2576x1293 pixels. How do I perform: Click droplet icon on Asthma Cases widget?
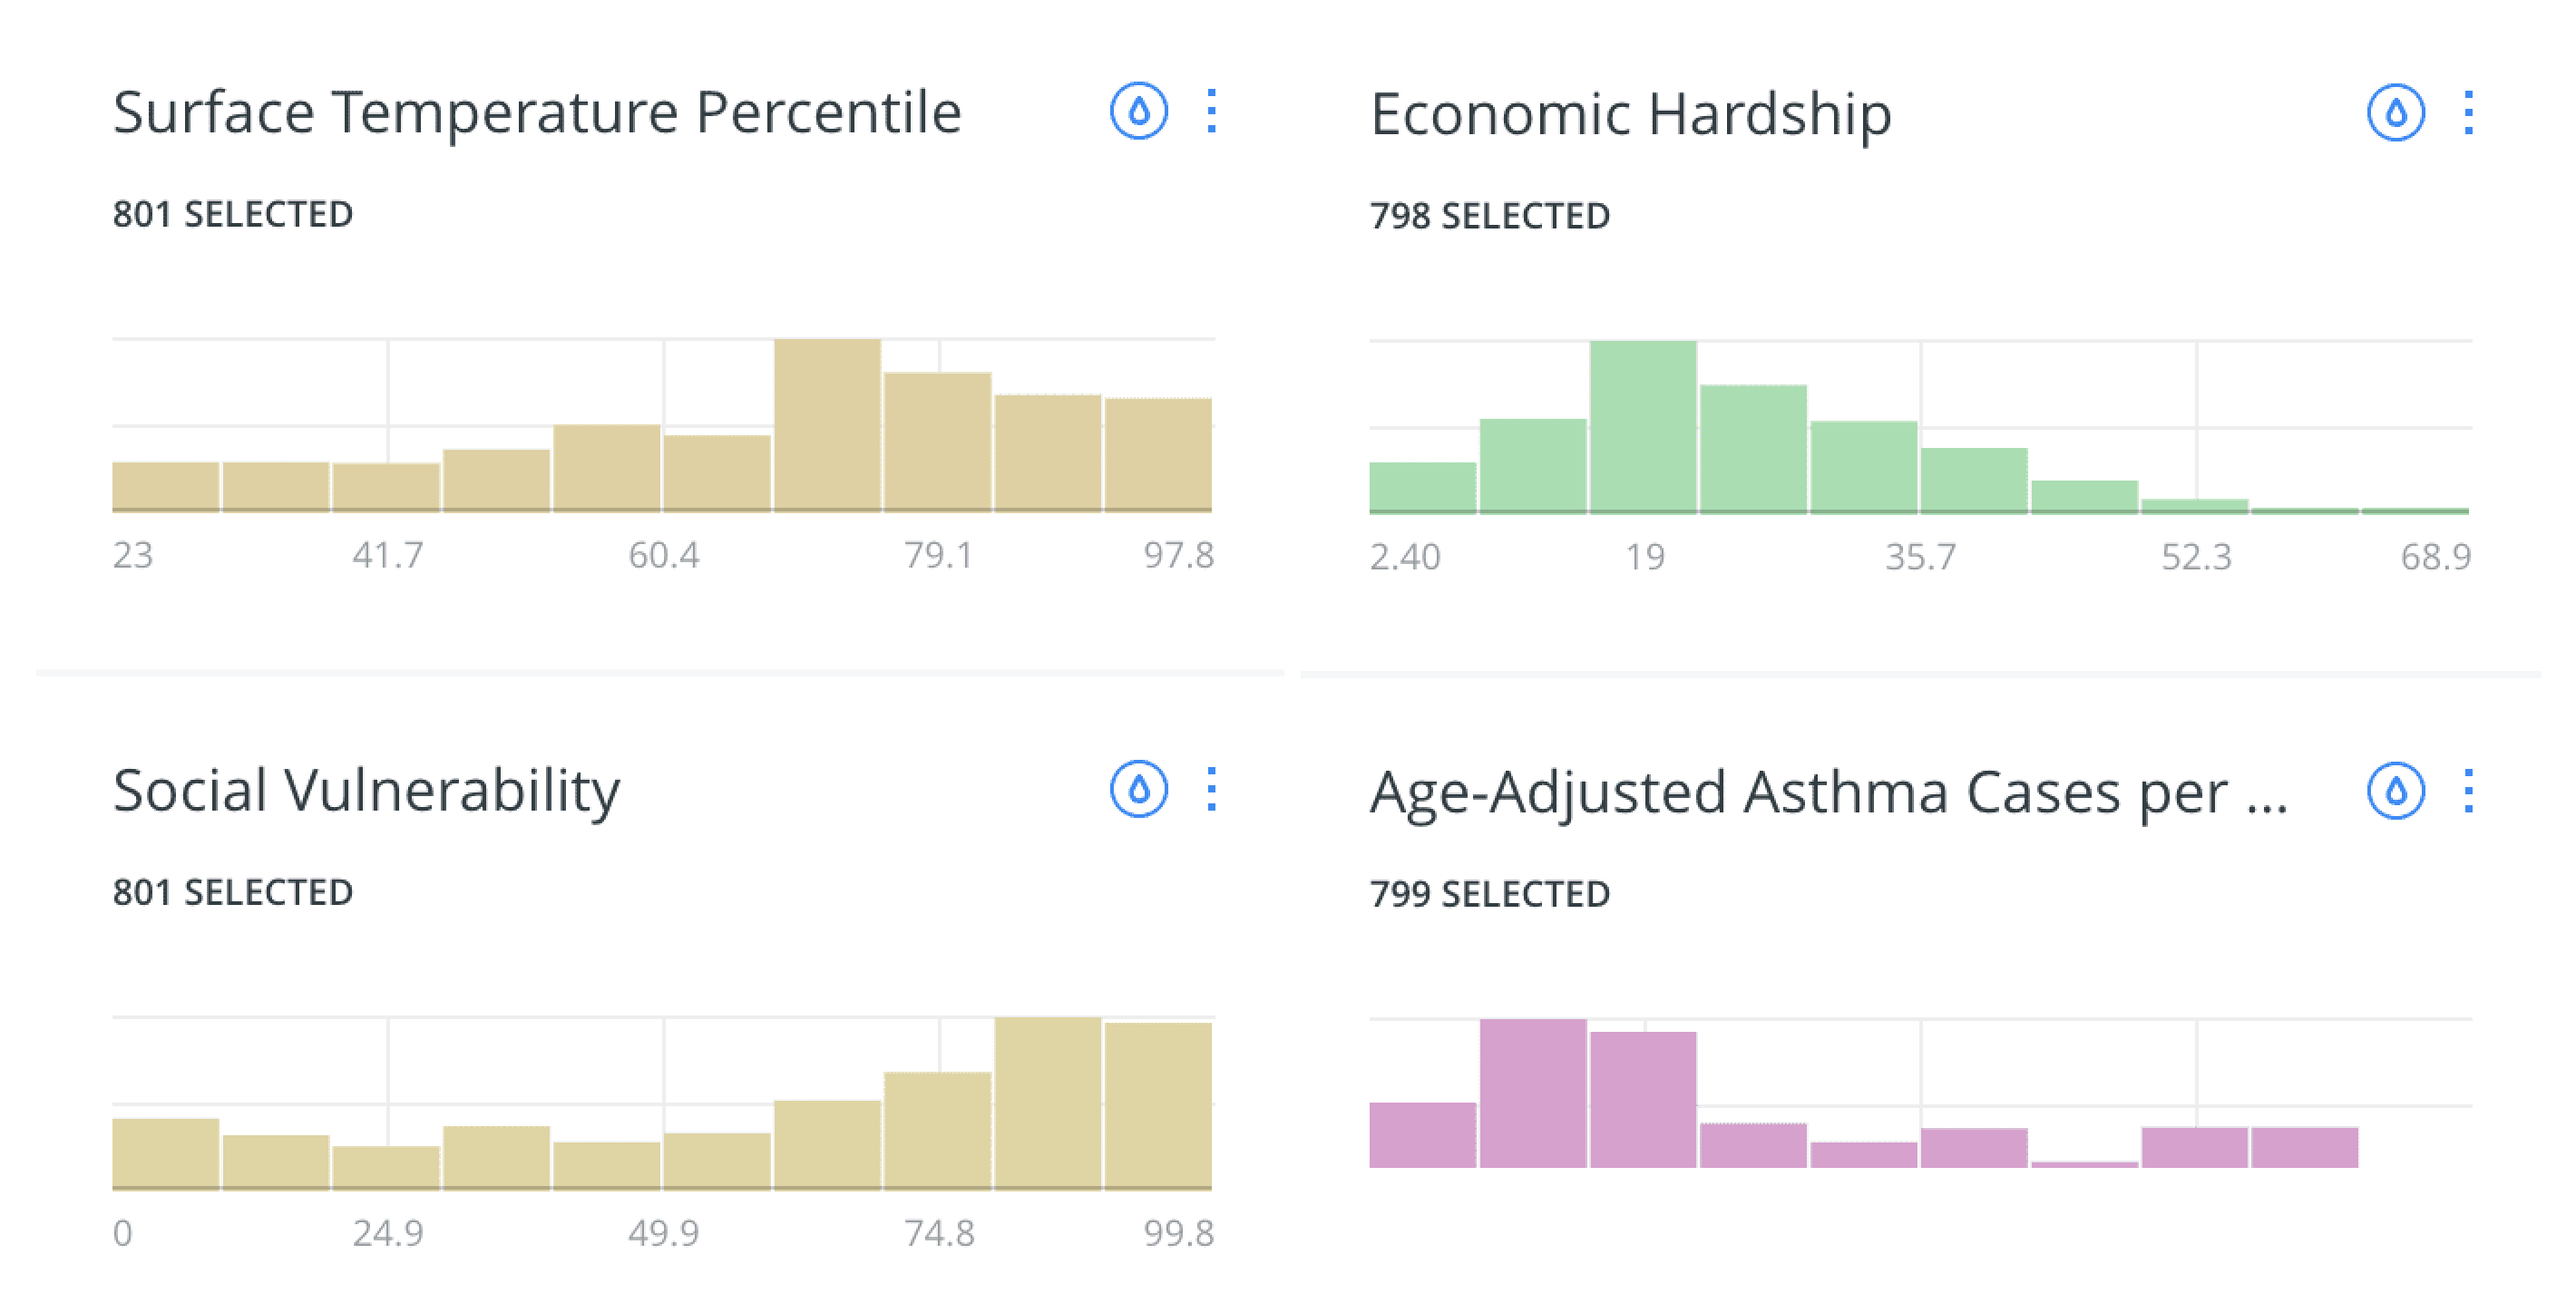[x=2395, y=792]
